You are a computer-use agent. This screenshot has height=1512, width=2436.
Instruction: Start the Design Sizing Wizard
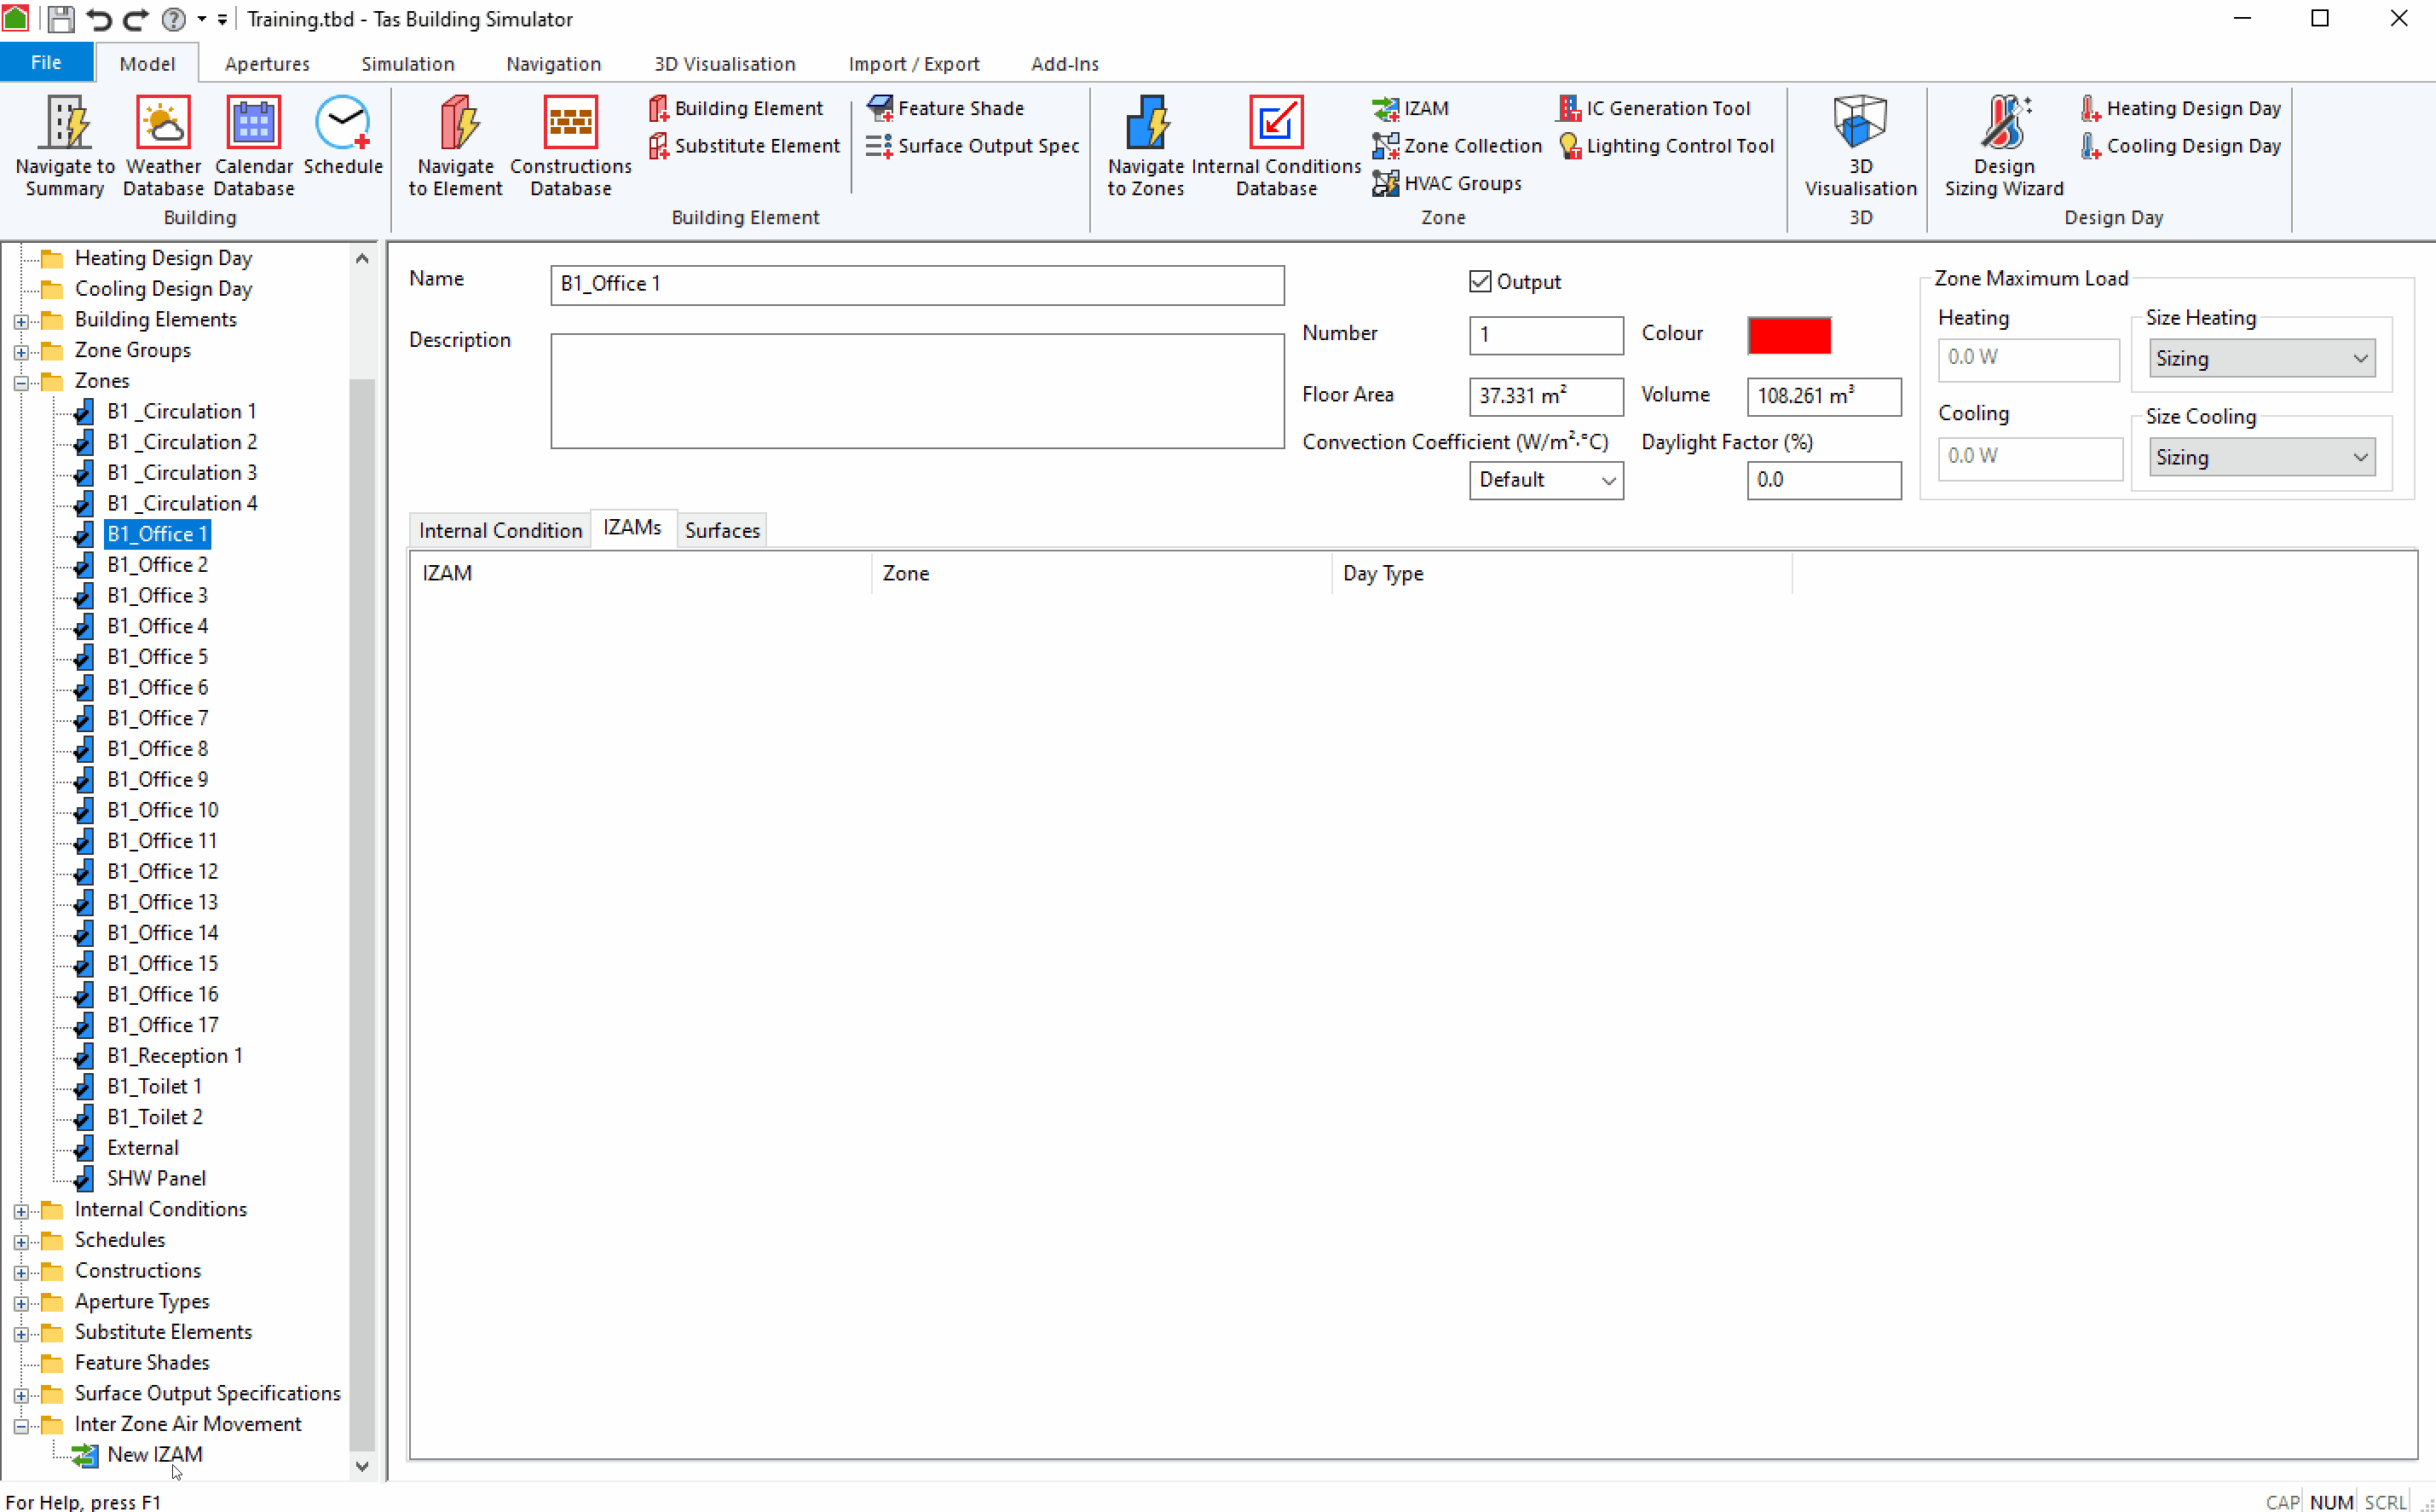2003,146
